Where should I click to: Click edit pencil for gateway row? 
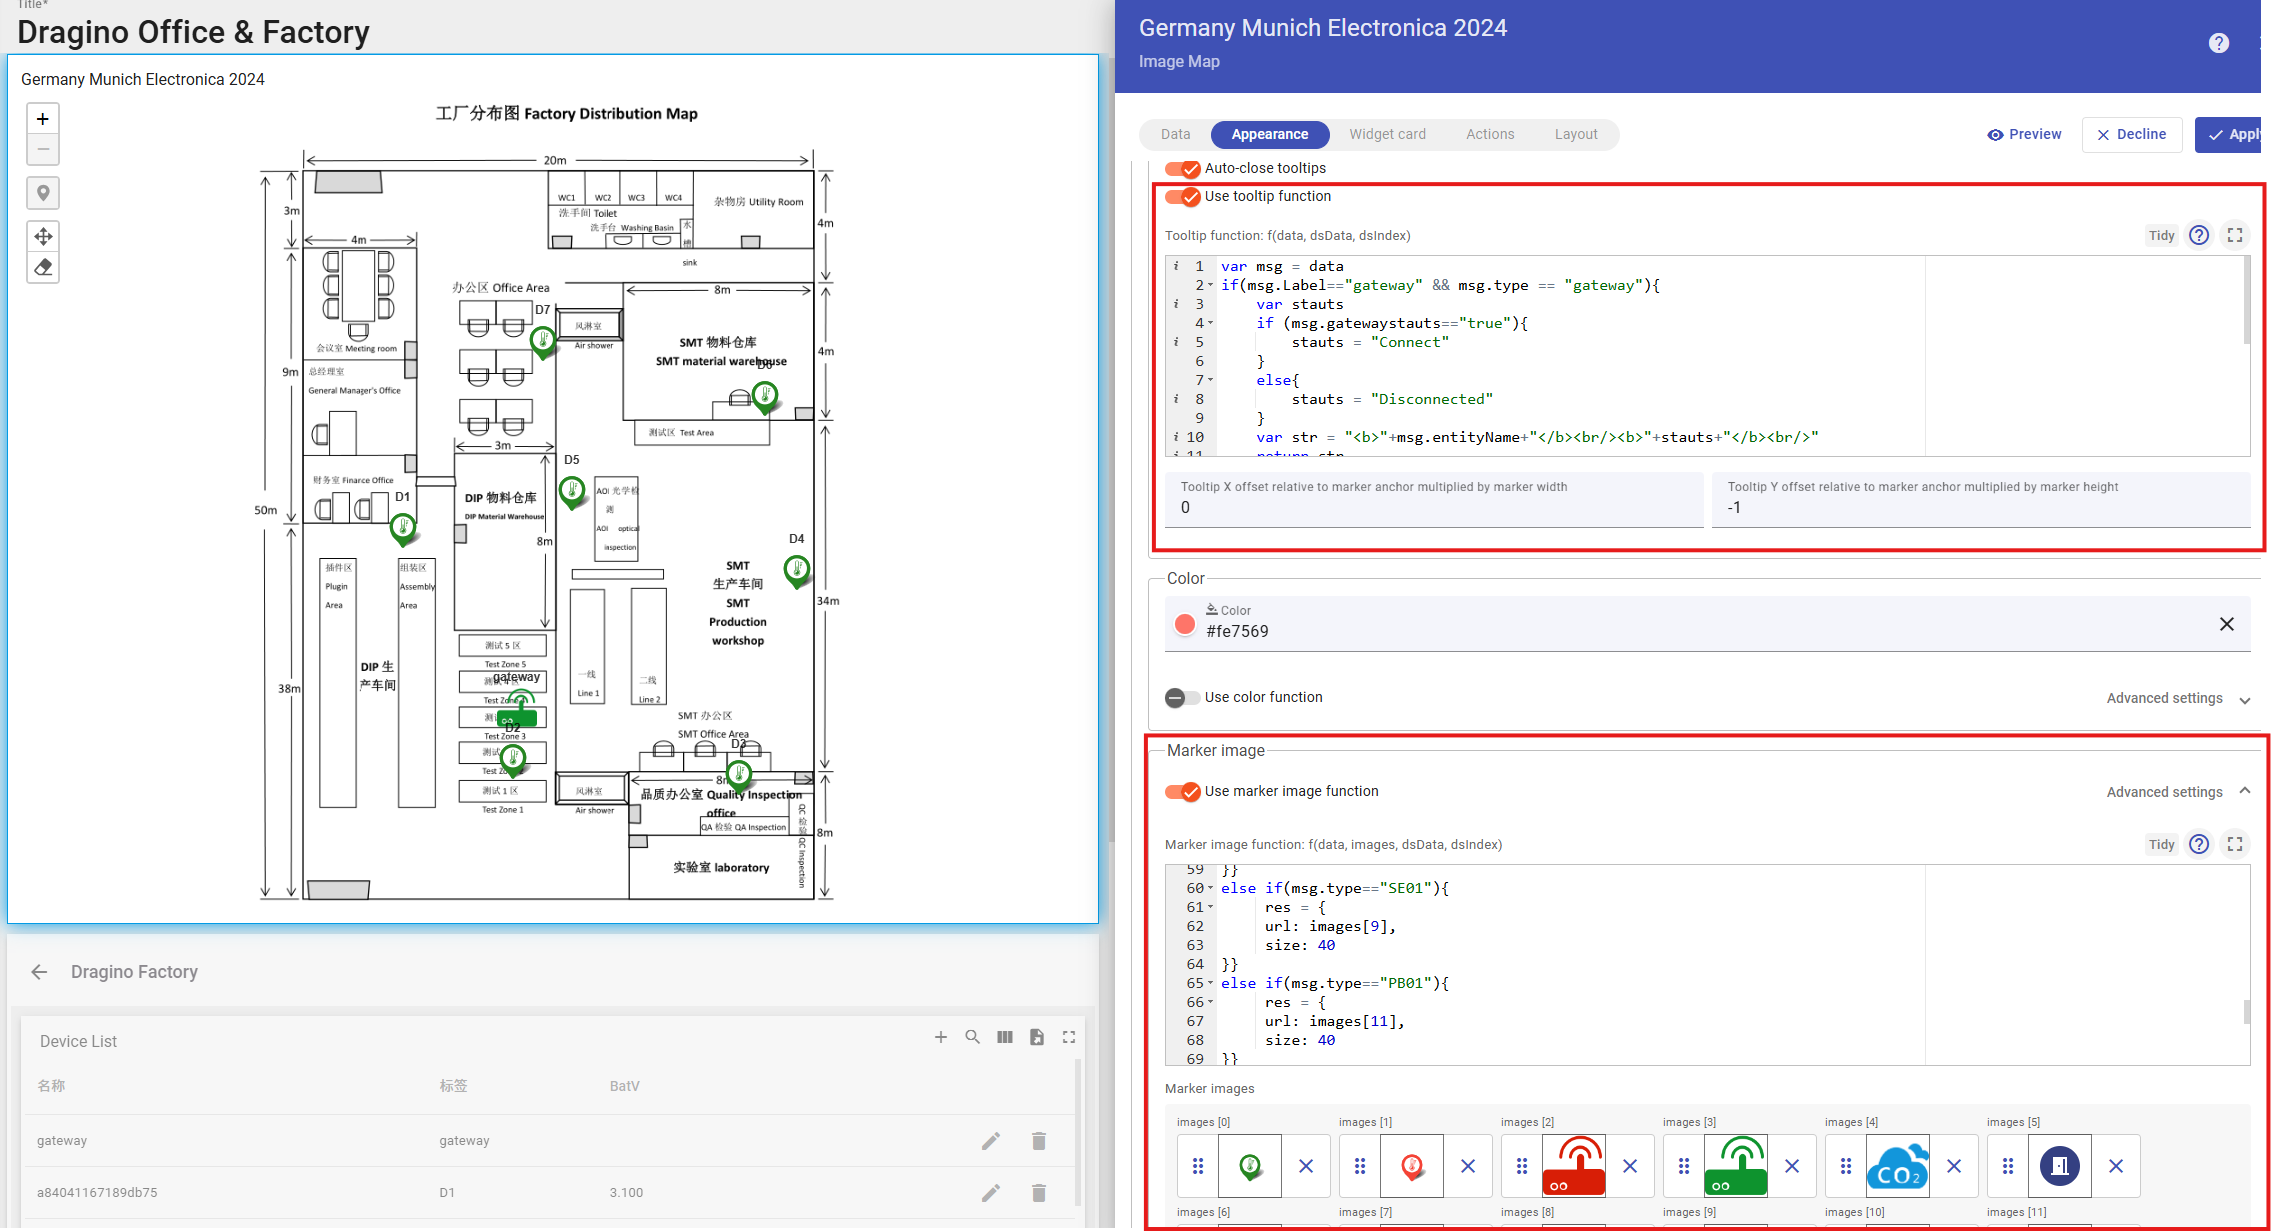coord(990,1141)
